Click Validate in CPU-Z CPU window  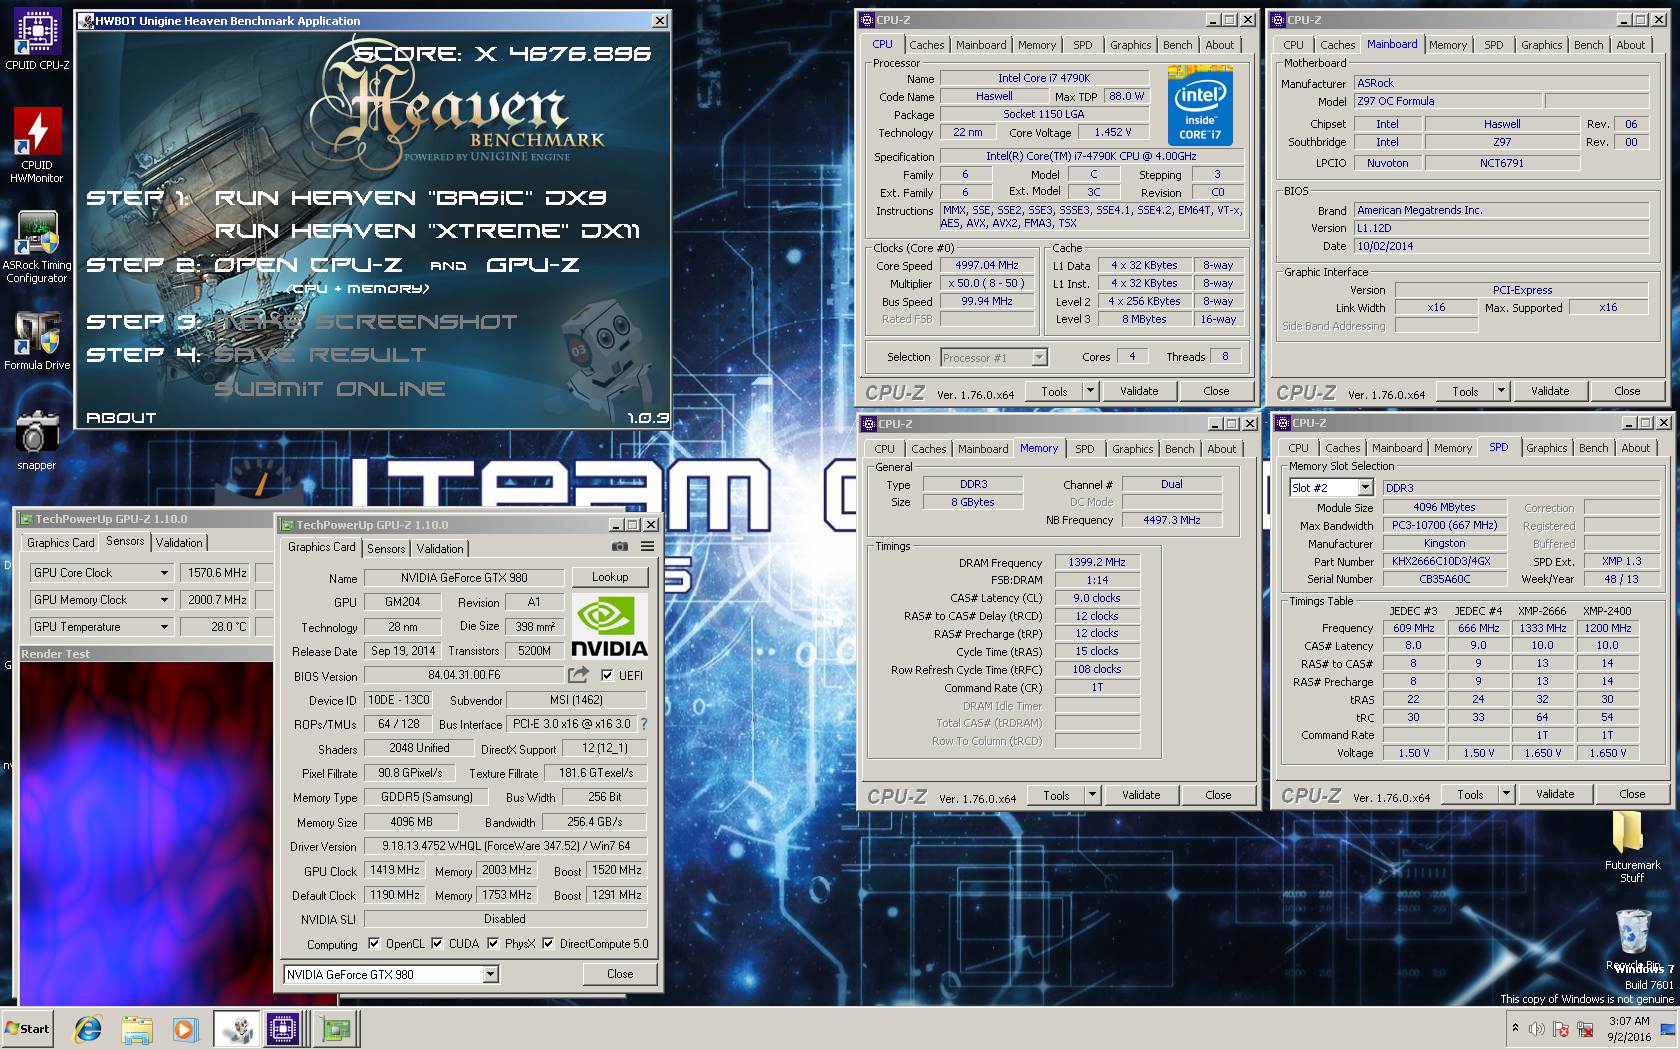click(x=1139, y=391)
